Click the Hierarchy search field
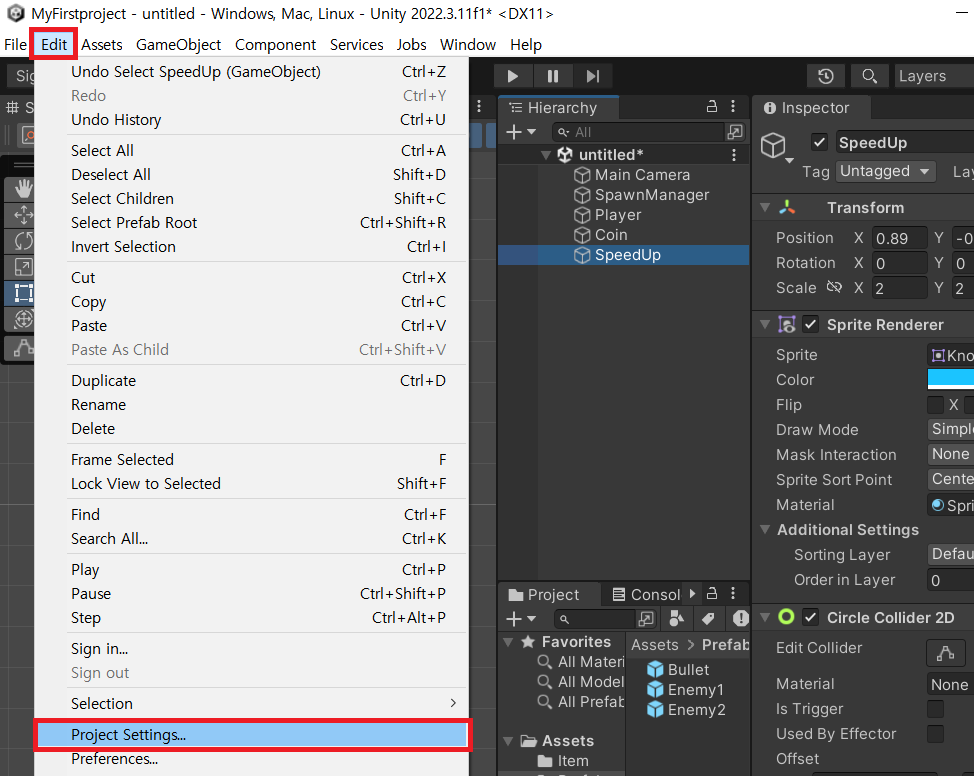The width and height of the screenshot is (974, 776). (x=639, y=132)
